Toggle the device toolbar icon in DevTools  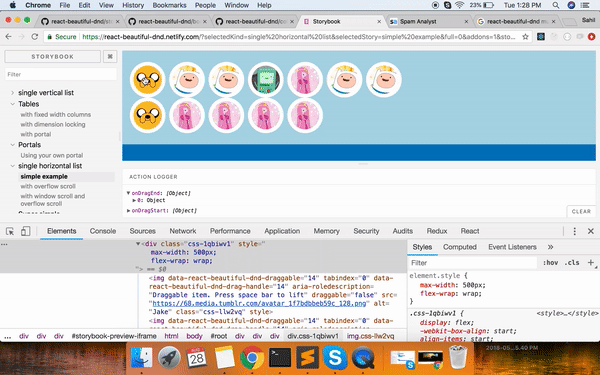(25, 231)
